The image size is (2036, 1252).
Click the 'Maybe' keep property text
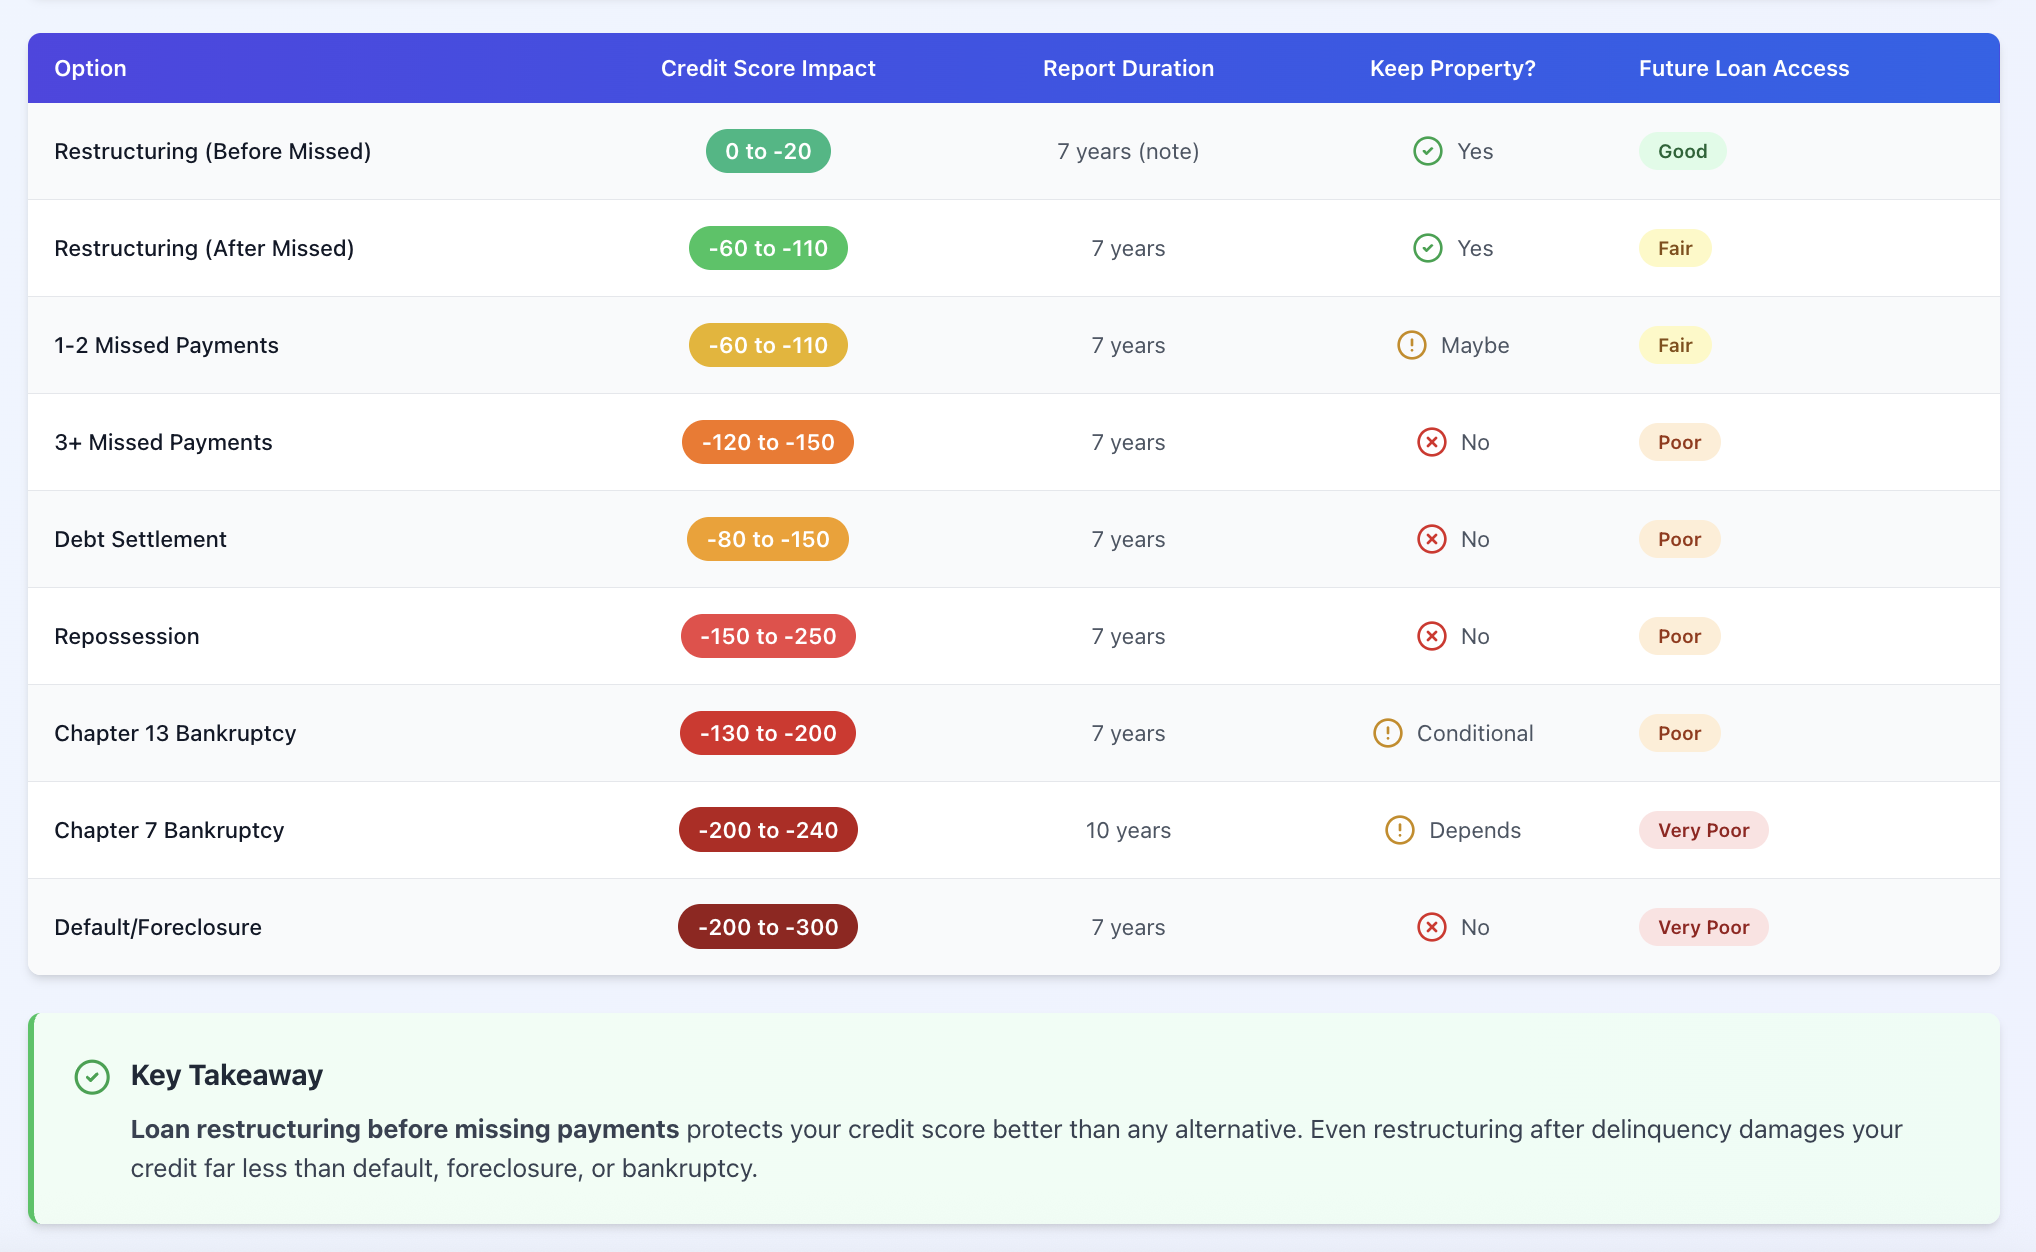click(1475, 345)
